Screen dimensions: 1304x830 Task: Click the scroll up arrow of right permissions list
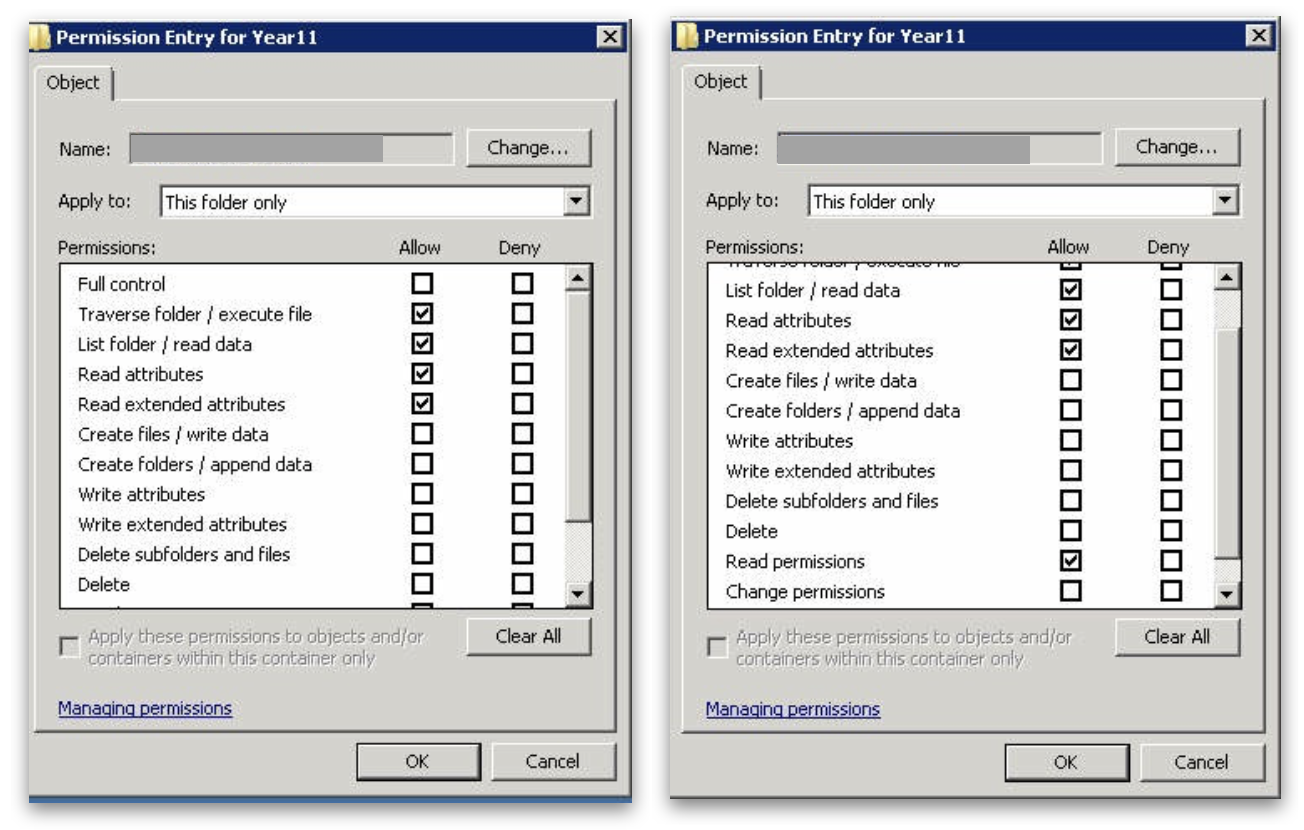pyautogui.click(x=1228, y=277)
